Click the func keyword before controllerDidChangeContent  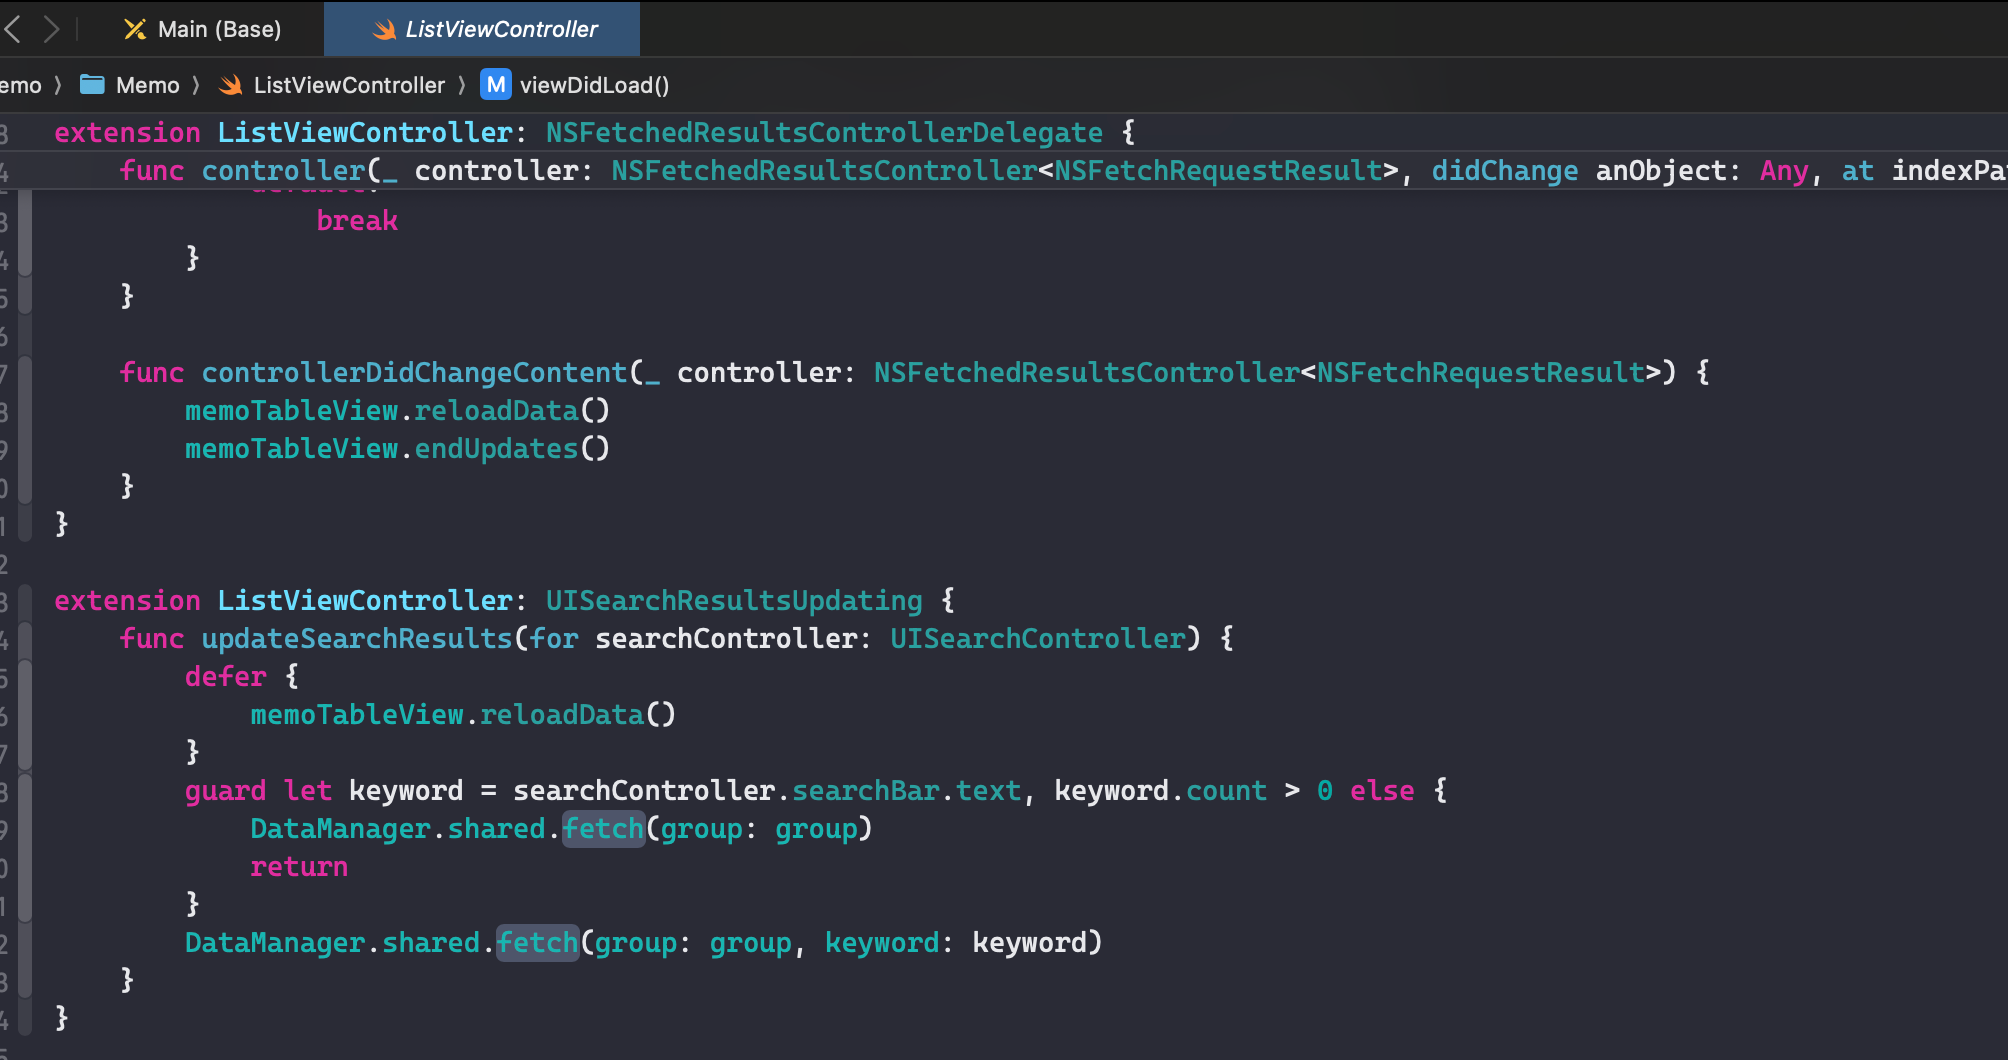152,372
